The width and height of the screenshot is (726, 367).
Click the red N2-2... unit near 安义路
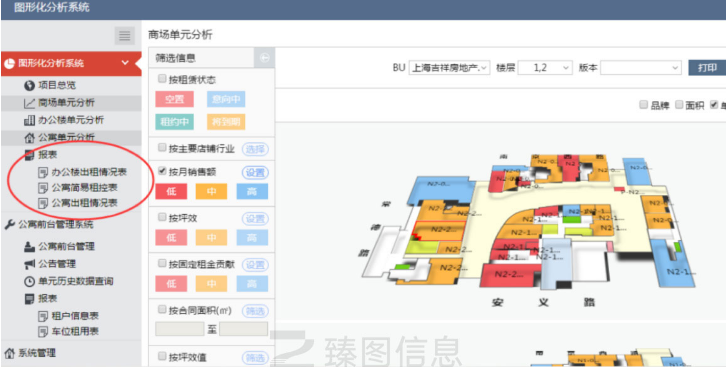pyautogui.click(x=509, y=275)
